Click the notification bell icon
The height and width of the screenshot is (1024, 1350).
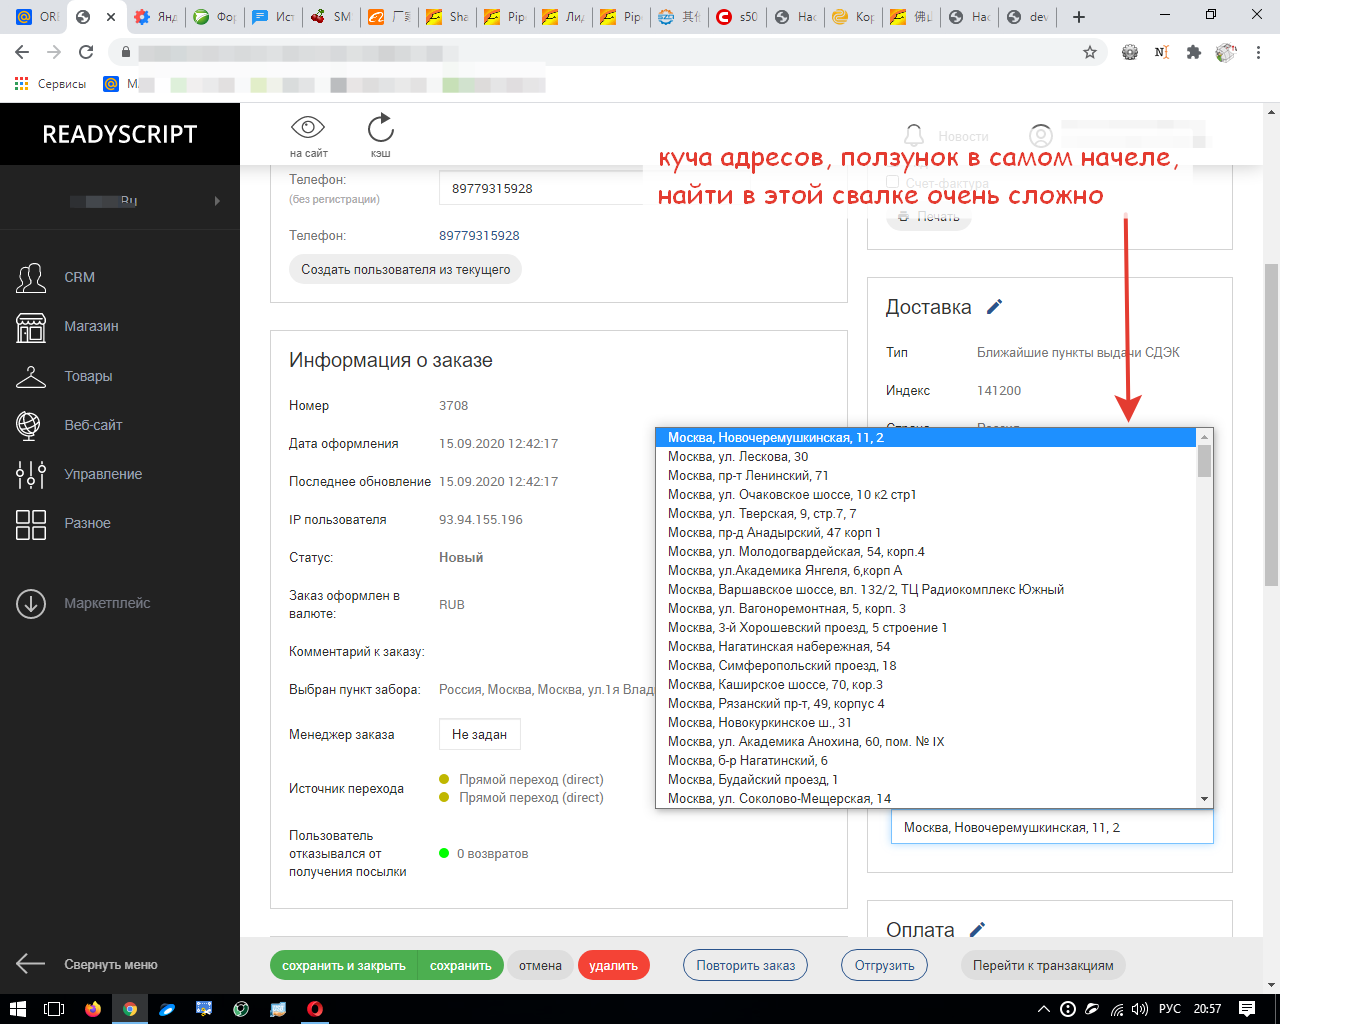[914, 135]
